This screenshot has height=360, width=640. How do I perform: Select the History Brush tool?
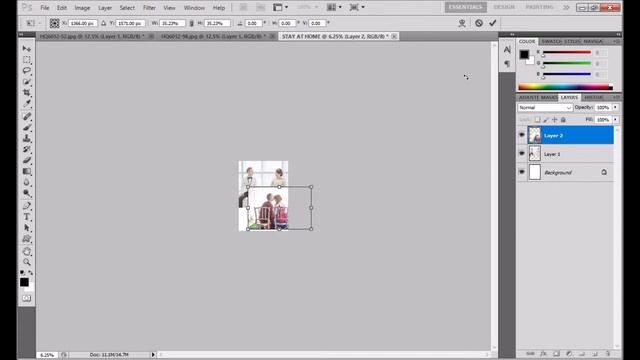[27, 149]
